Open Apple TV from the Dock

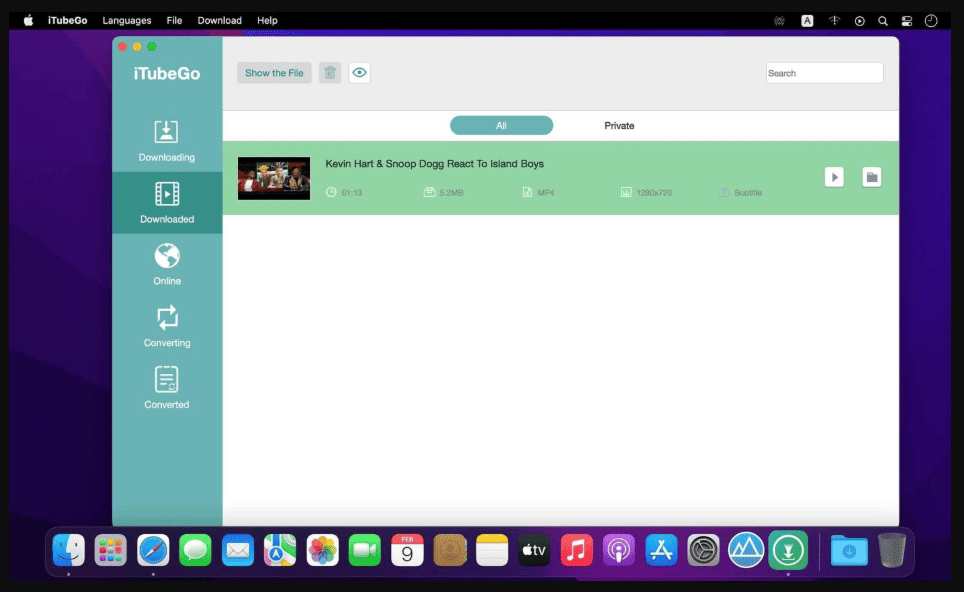click(534, 550)
